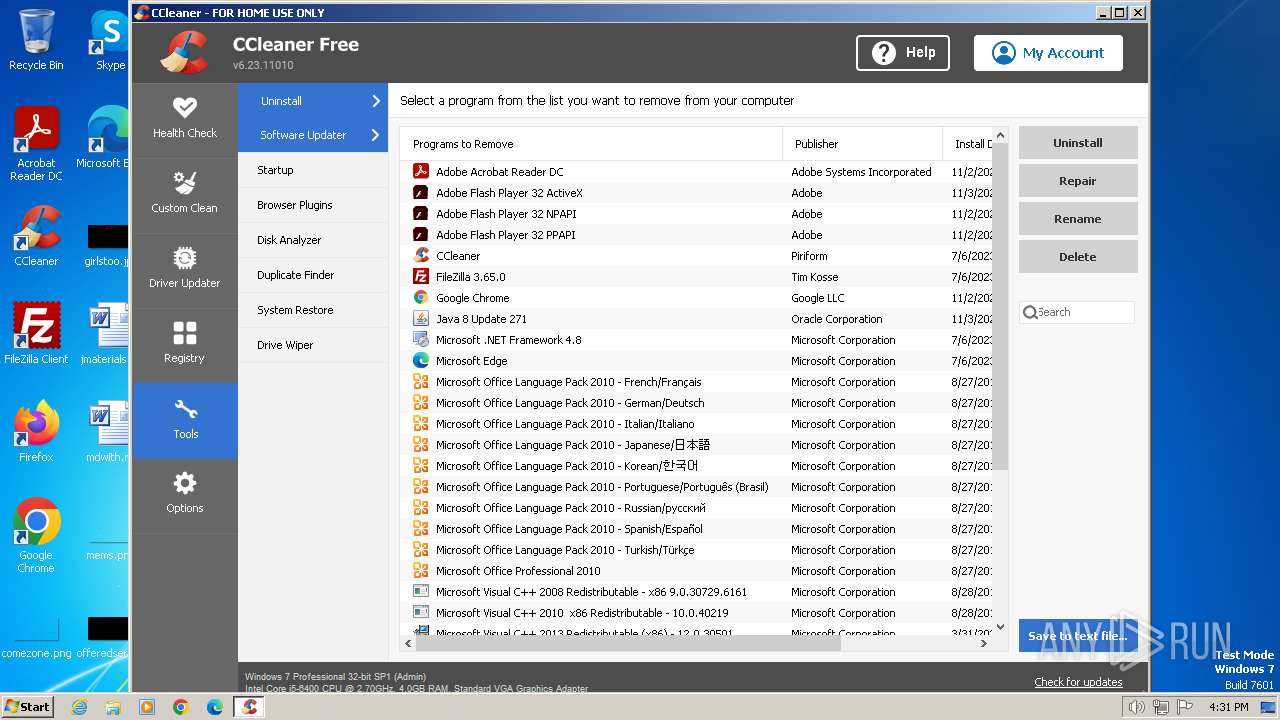Click the CCleaner logo in the header
The image size is (1280, 720).
point(184,53)
